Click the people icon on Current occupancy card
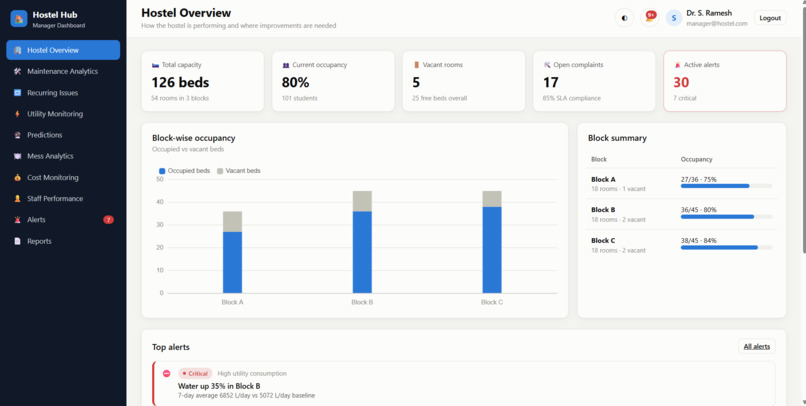 [x=286, y=65]
